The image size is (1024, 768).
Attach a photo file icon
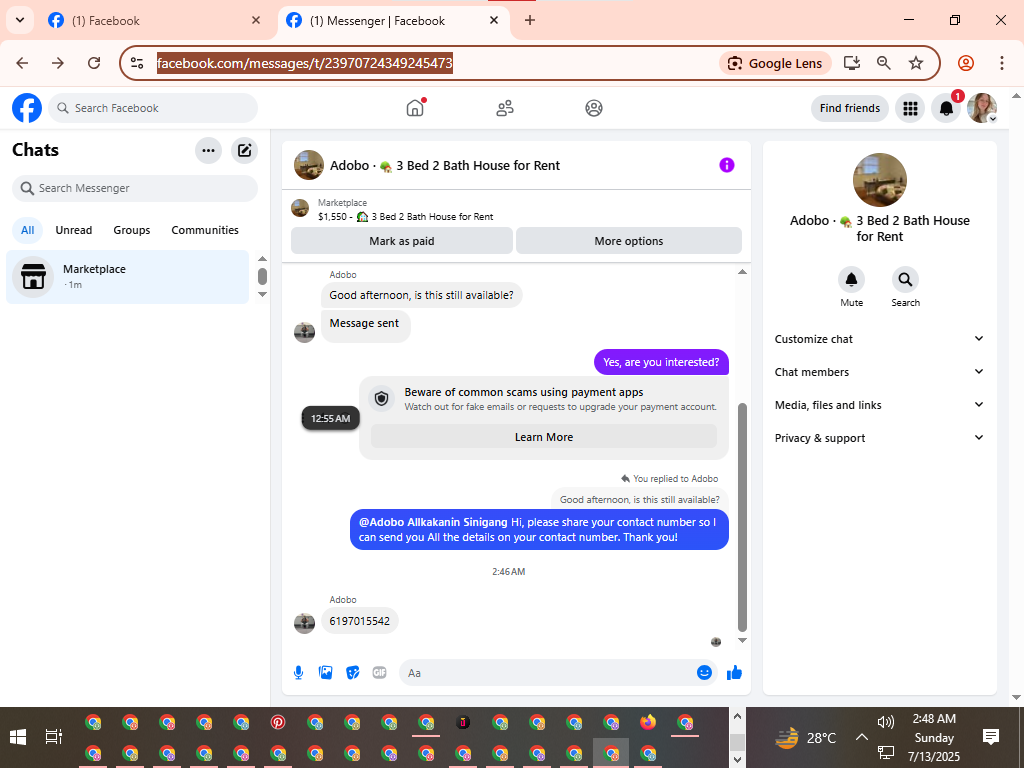click(325, 673)
